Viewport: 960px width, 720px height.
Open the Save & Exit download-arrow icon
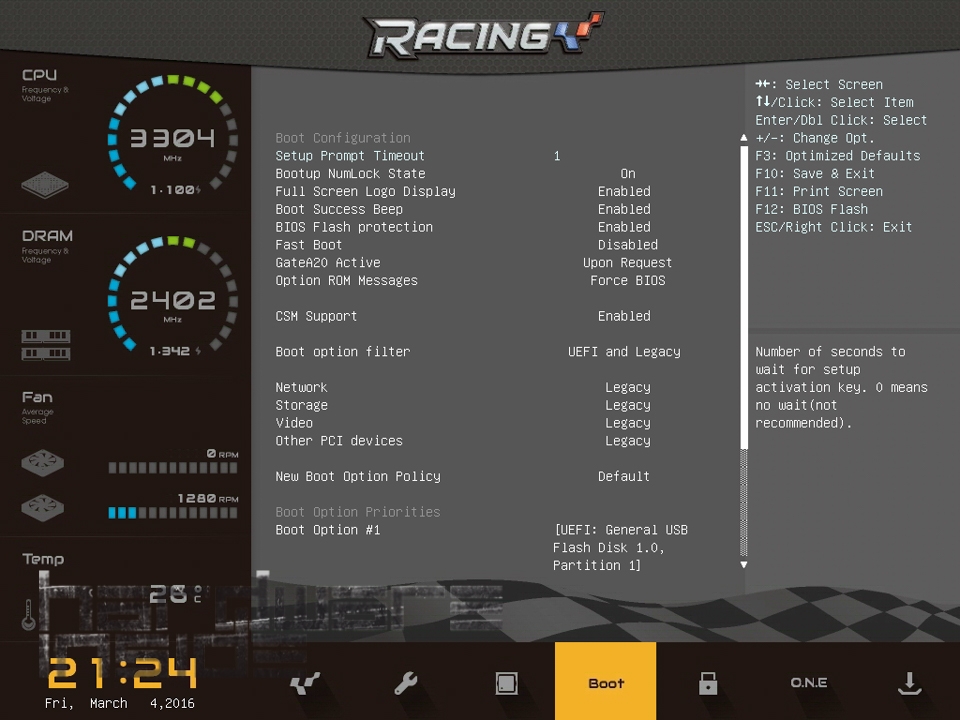(908, 684)
